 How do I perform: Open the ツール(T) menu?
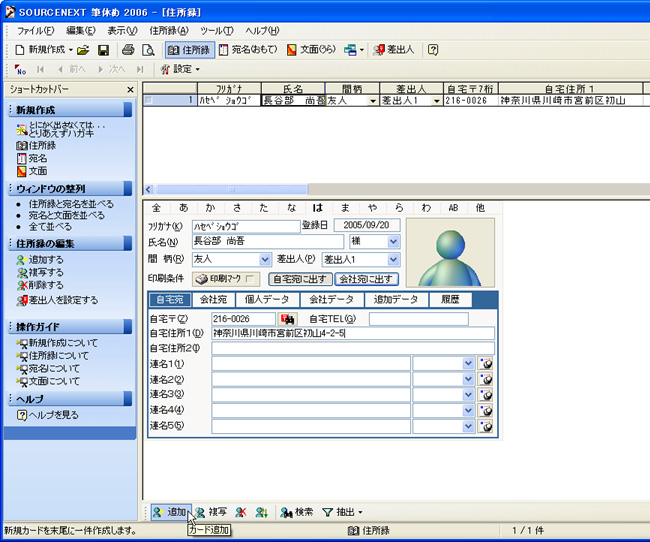pyautogui.click(x=217, y=31)
